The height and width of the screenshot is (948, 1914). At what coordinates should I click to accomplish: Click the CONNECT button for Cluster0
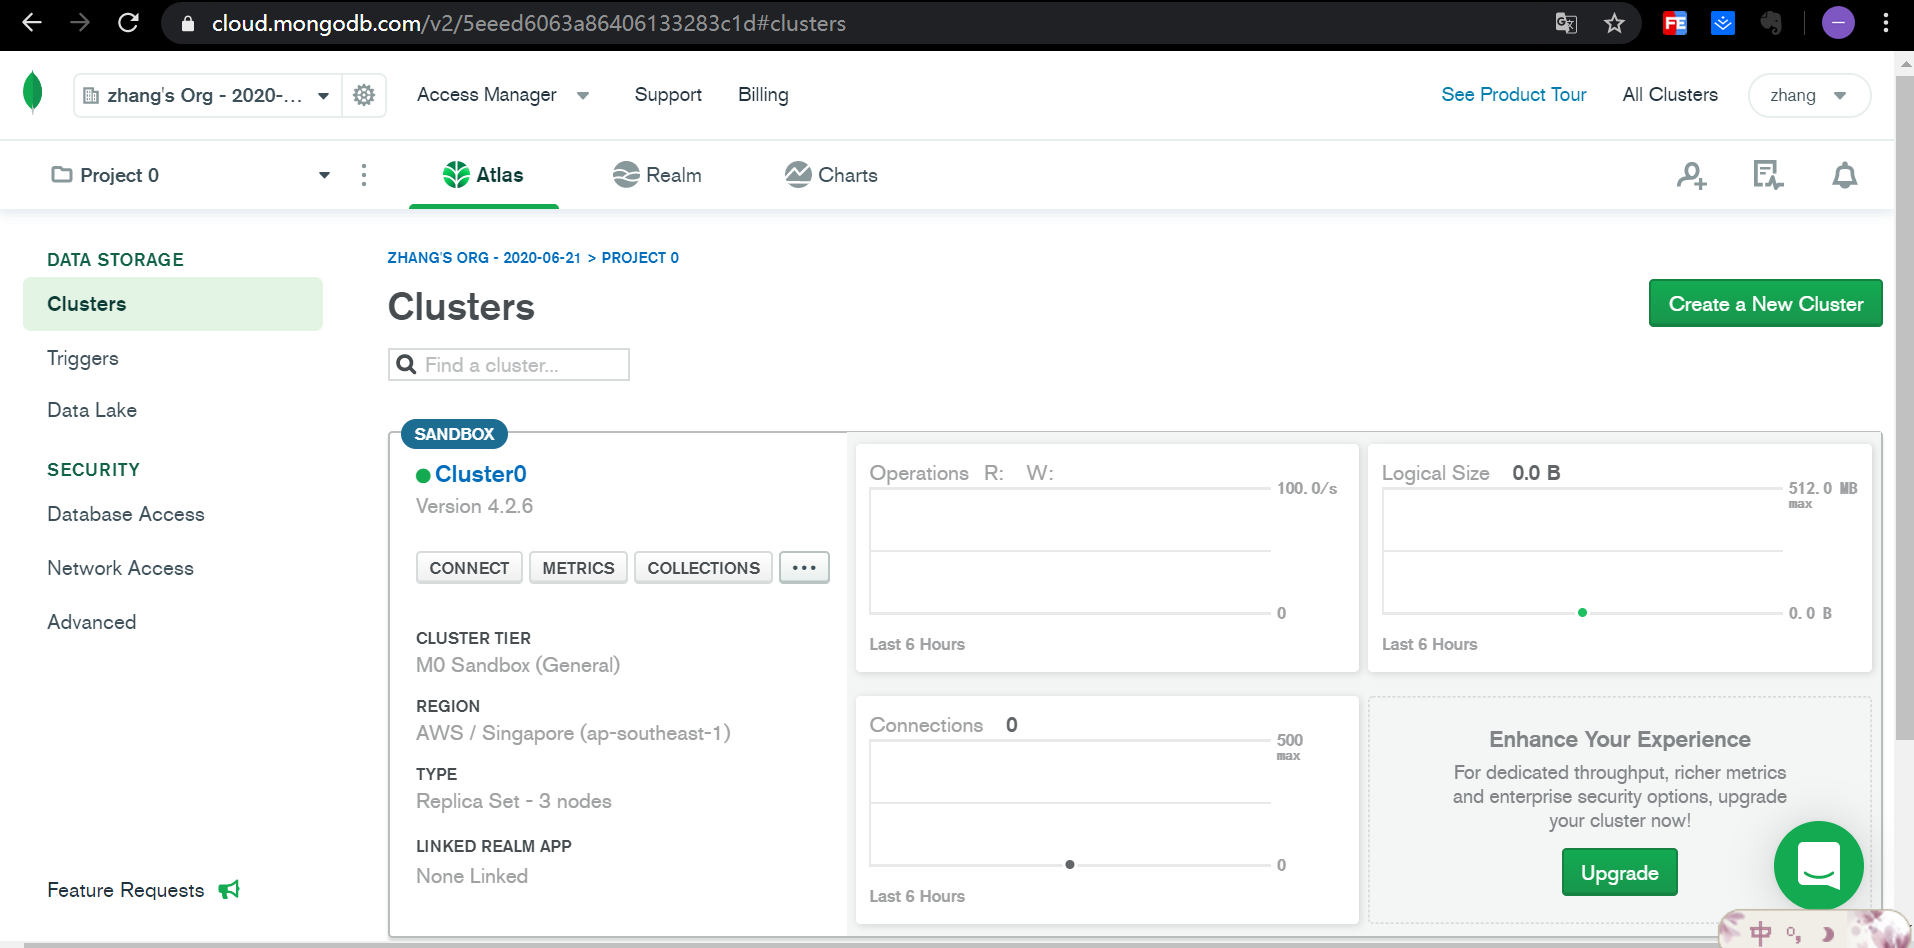[x=469, y=567]
